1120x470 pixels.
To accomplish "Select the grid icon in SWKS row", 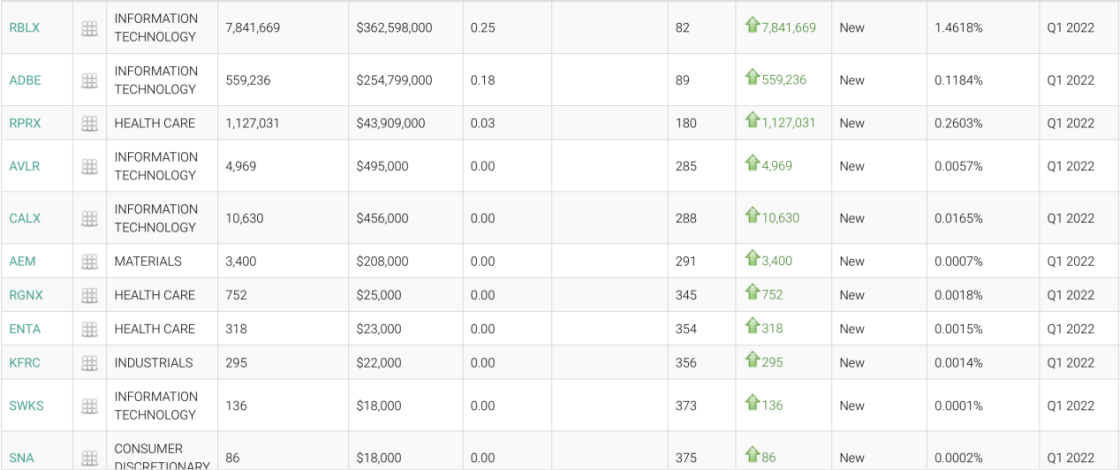I will pyautogui.click(x=89, y=407).
